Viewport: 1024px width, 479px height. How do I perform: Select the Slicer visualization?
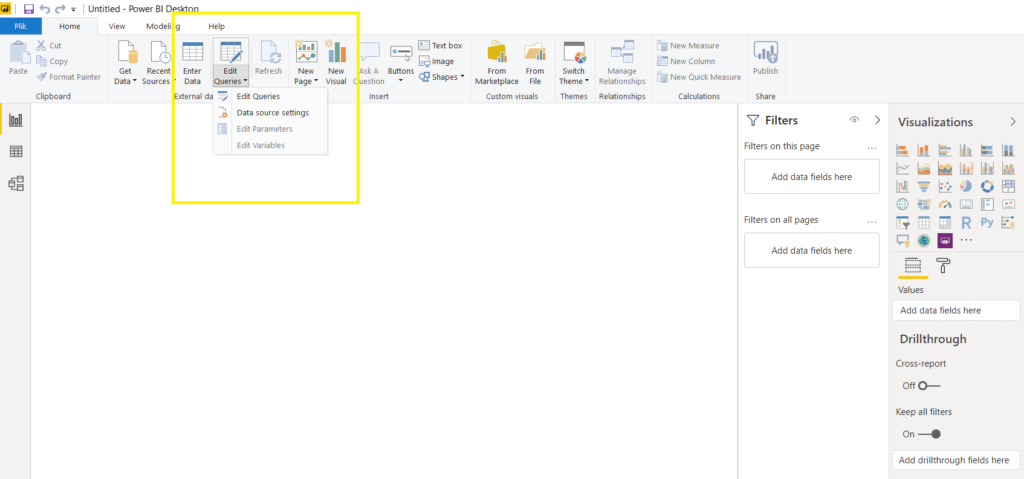tap(903, 223)
